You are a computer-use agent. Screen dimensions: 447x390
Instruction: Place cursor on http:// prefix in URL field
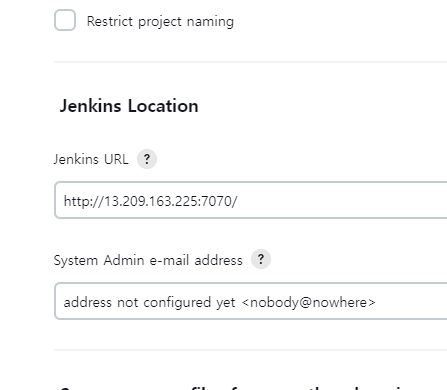click(84, 201)
